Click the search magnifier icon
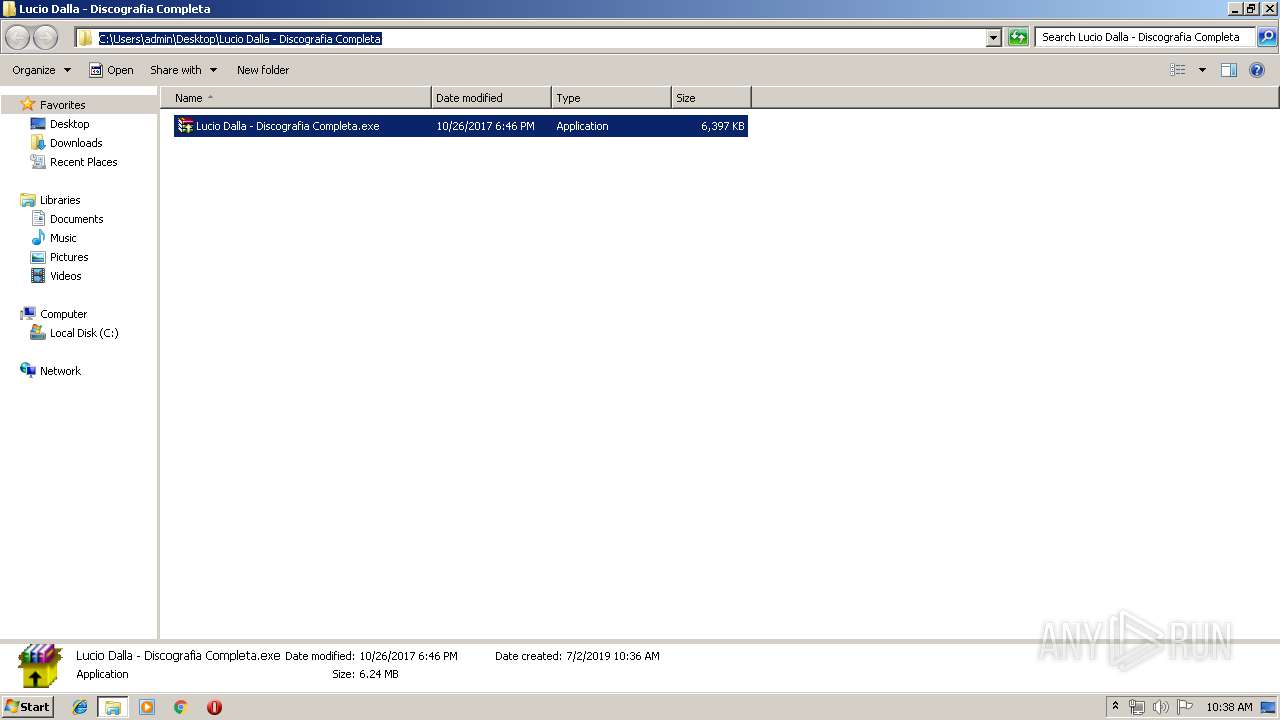Viewport: 1280px width, 720px height. (1267, 37)
